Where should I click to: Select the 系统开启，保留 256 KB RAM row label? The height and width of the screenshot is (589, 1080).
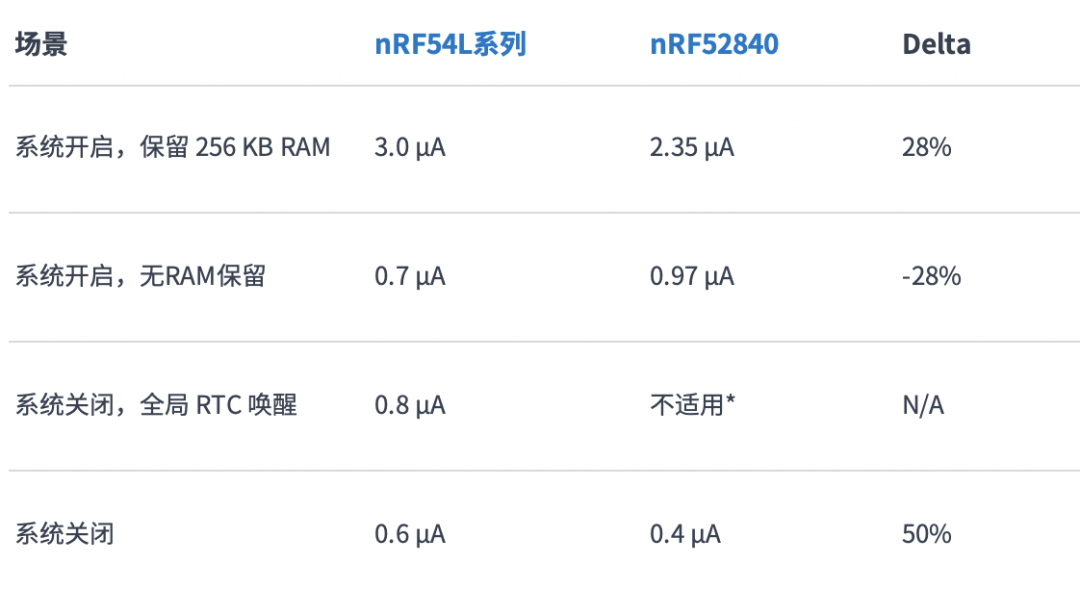(x=172, y=148)
